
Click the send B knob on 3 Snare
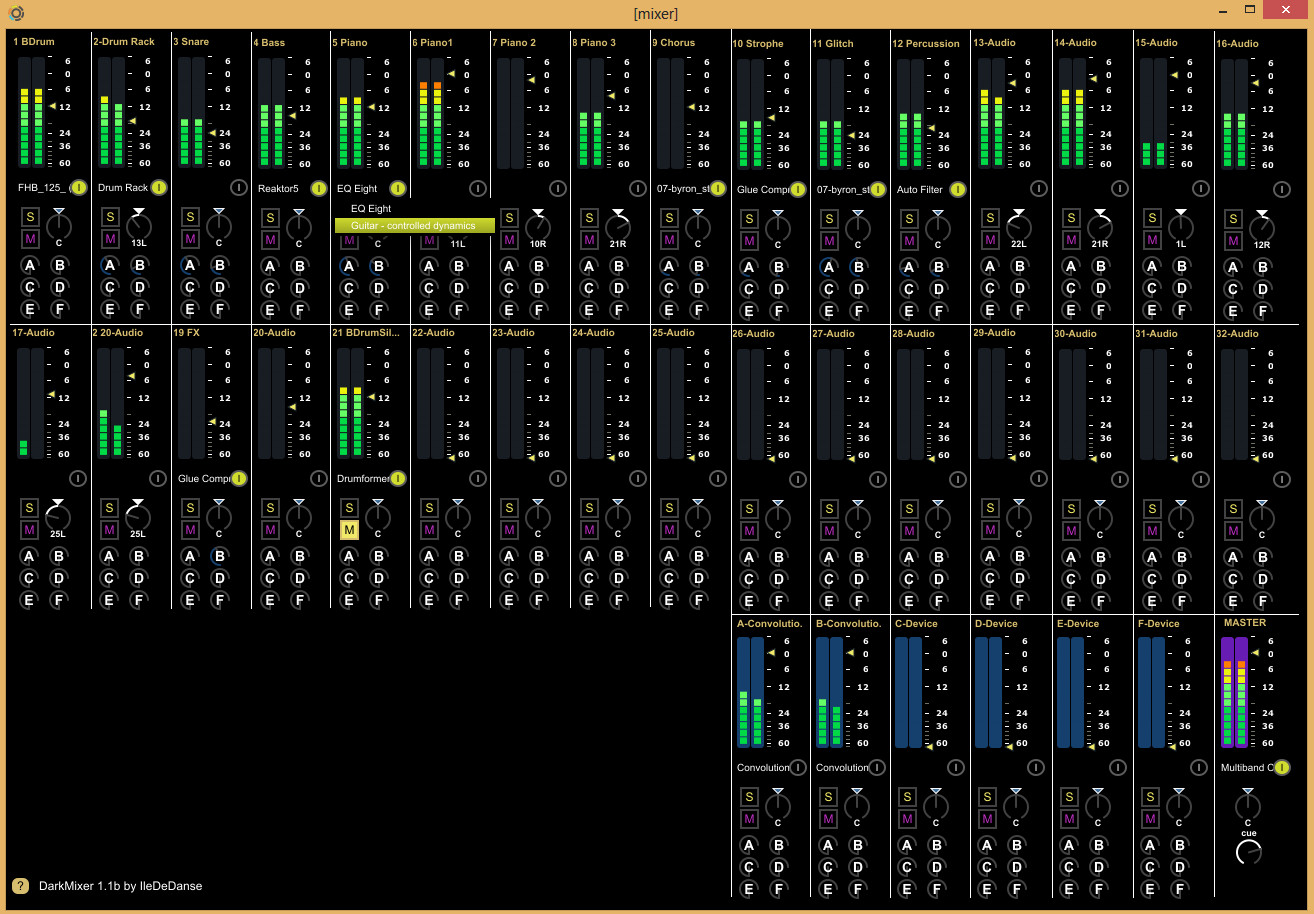pos(219,265)
